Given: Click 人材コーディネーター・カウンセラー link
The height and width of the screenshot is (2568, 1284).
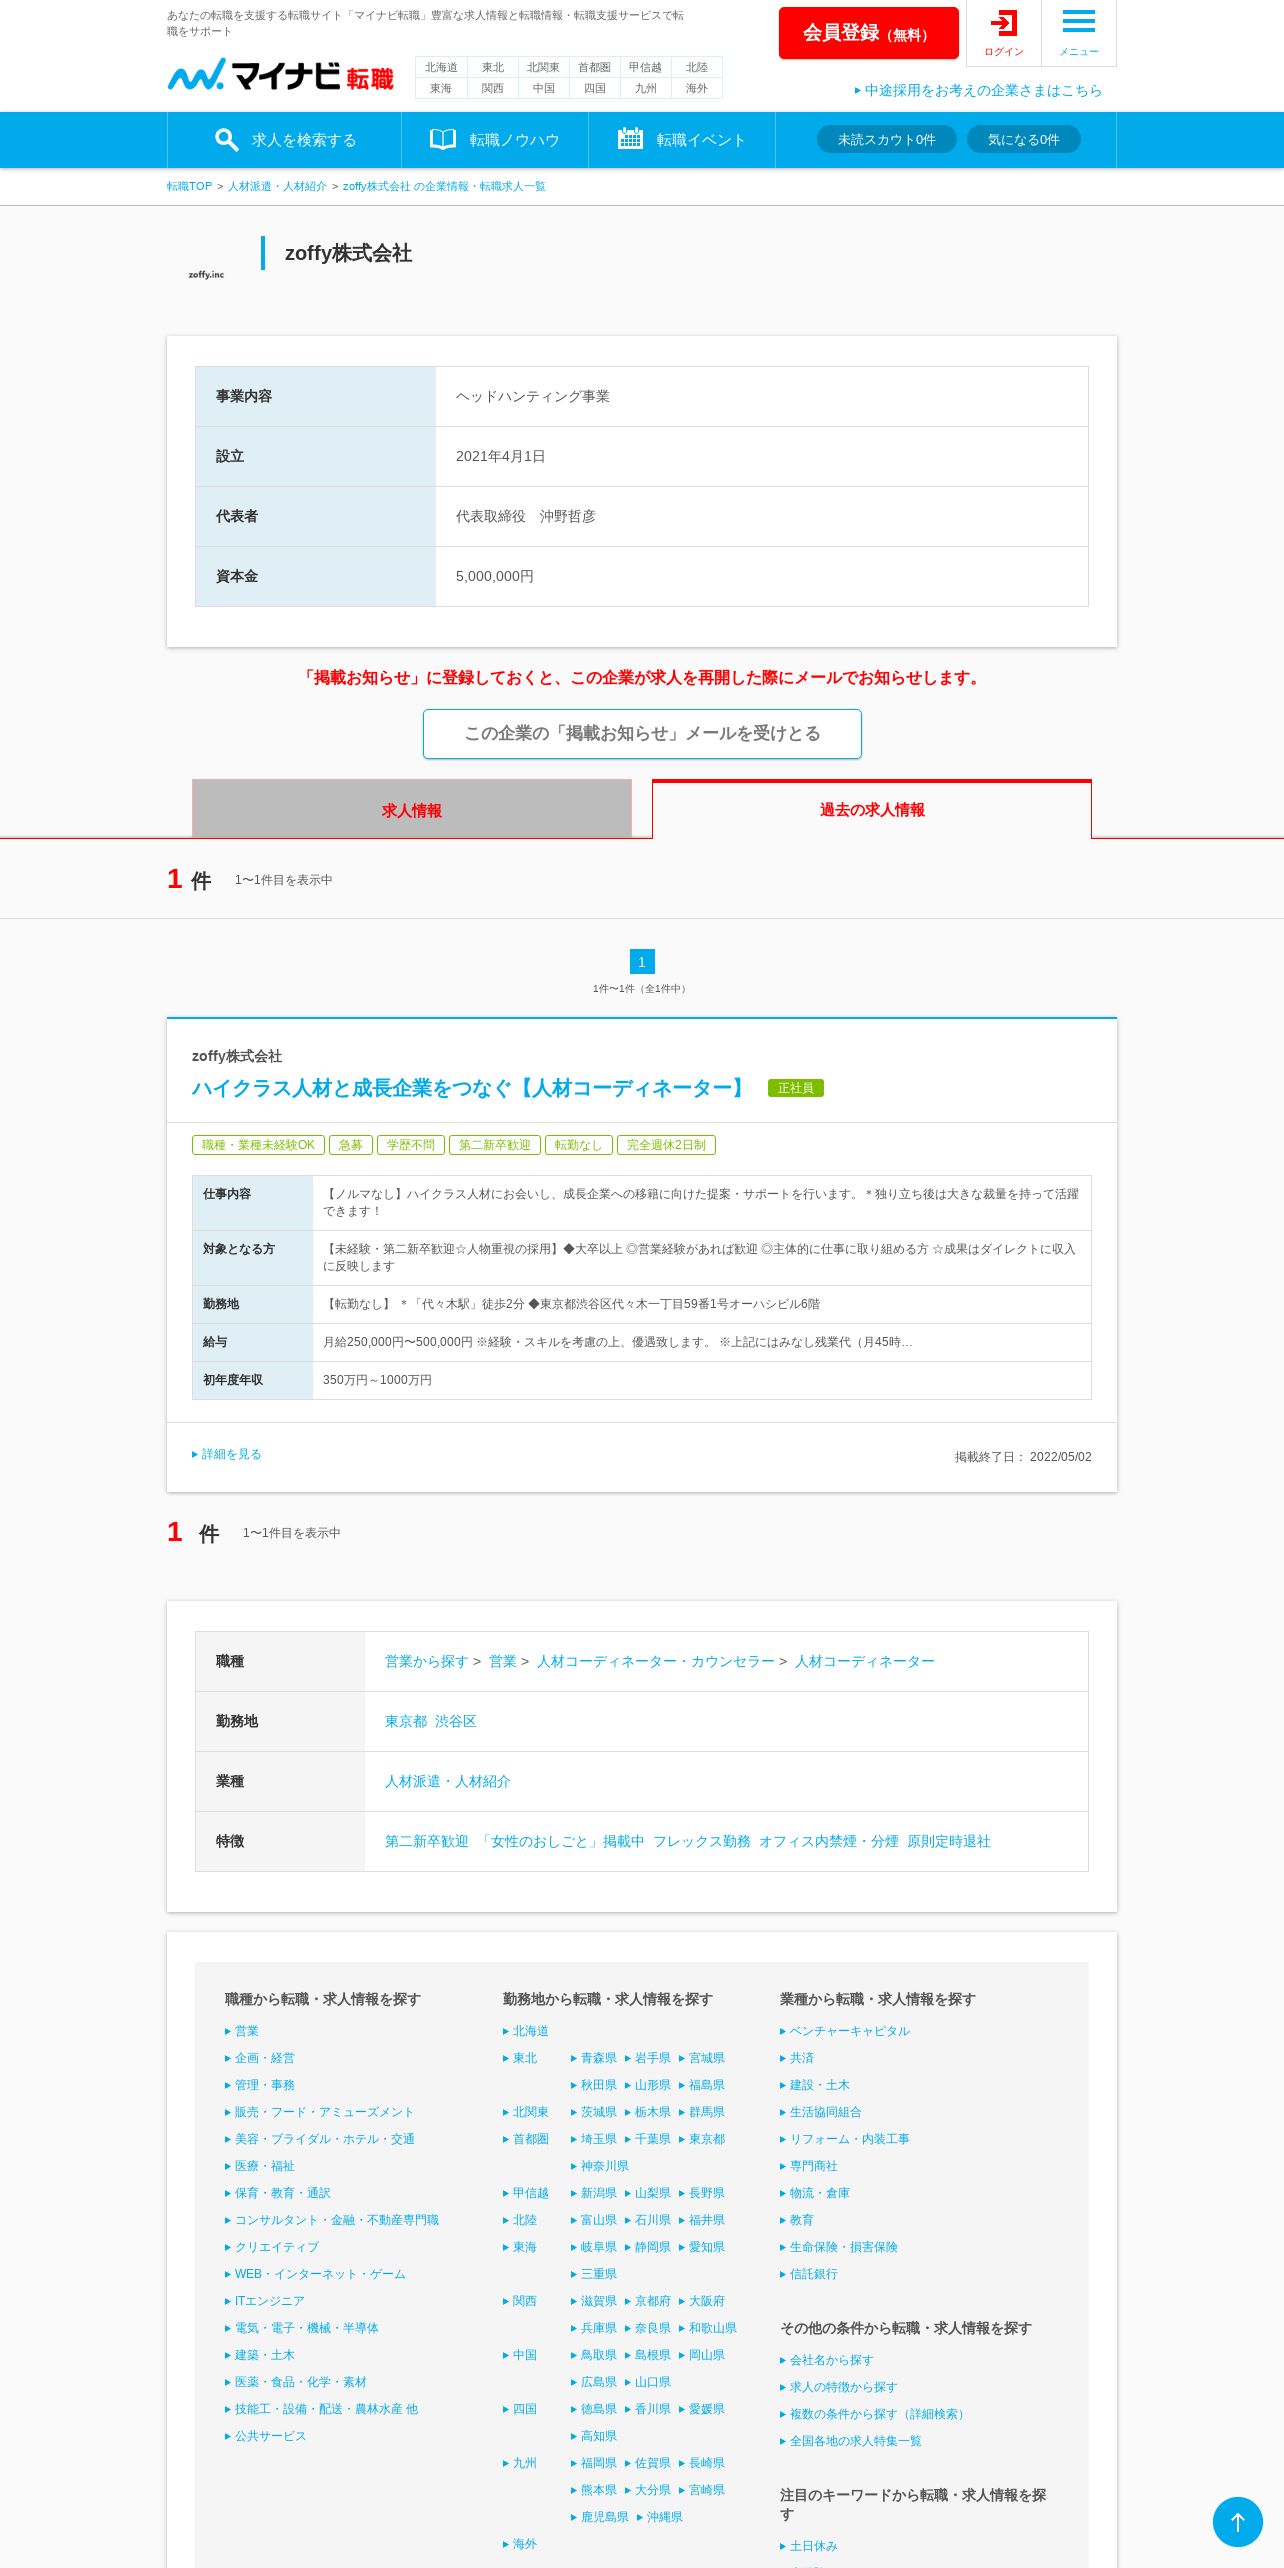Looking at the screenshot, I should point(656,1661).
